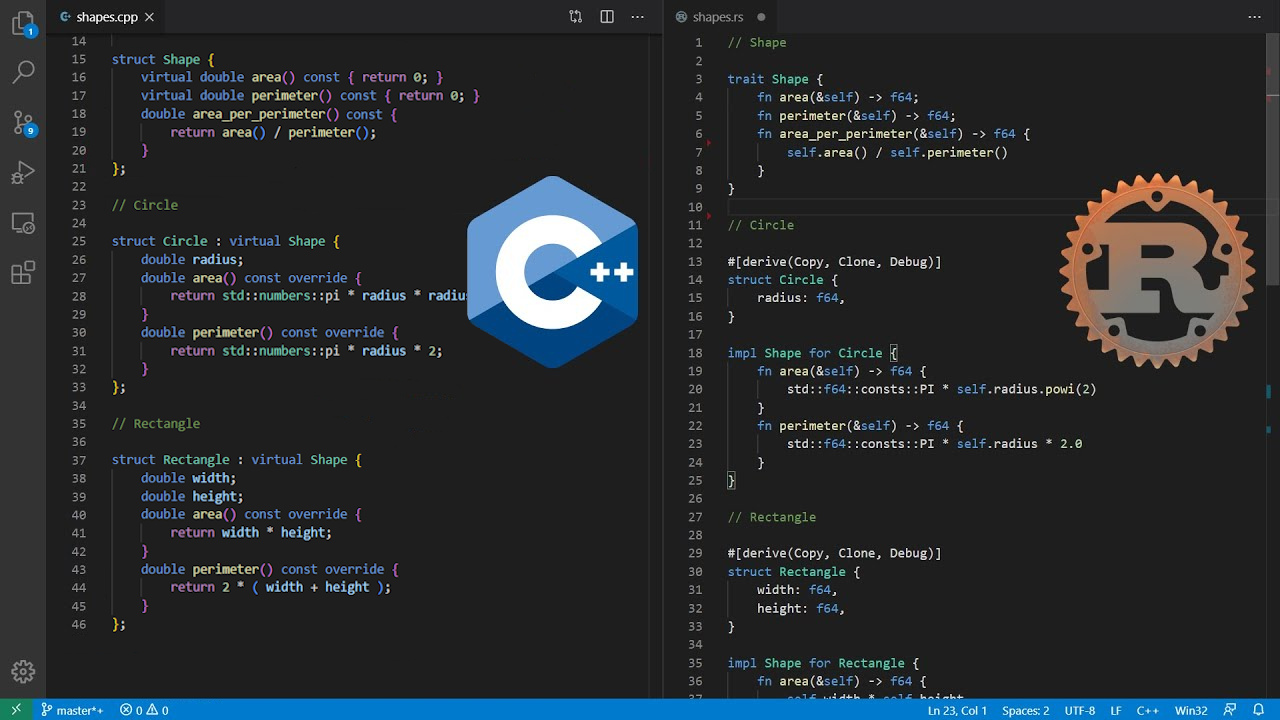This screenshot has height=720, width=1280.
Task: Click 'double radius;' line in shapes.cpp
Action: pyautogui.click(x=192, y=259)
